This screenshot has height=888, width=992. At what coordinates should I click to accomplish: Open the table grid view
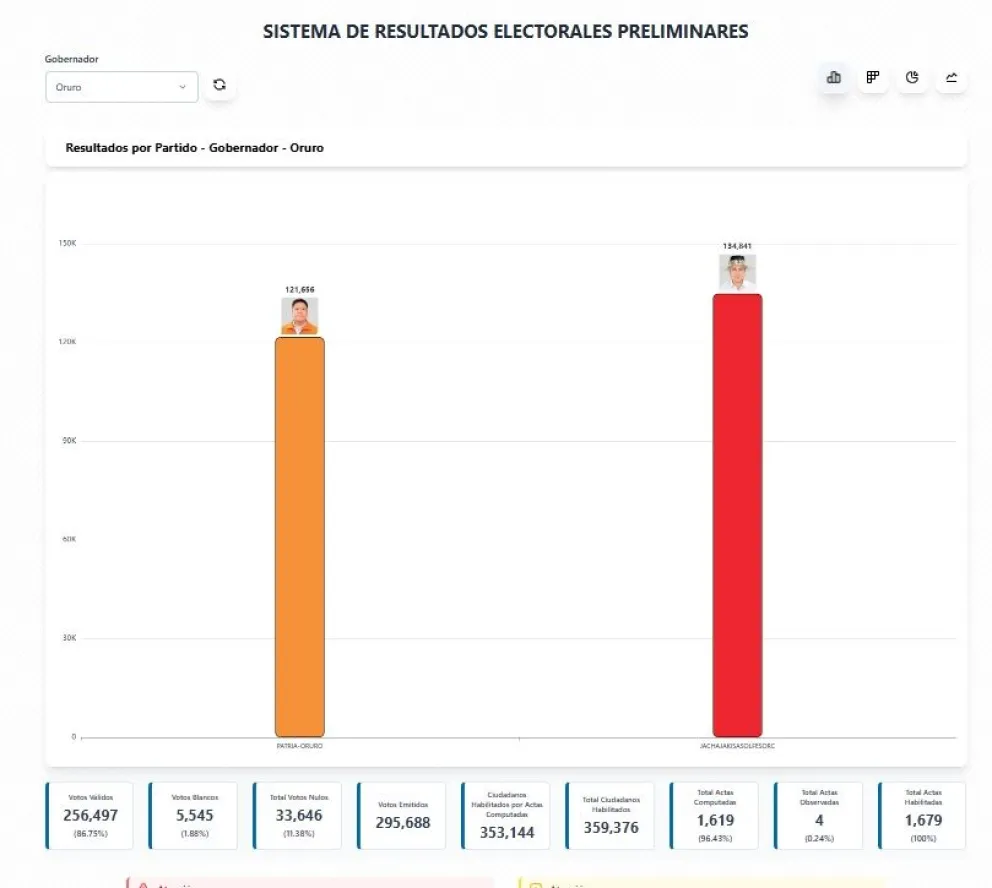872,78
